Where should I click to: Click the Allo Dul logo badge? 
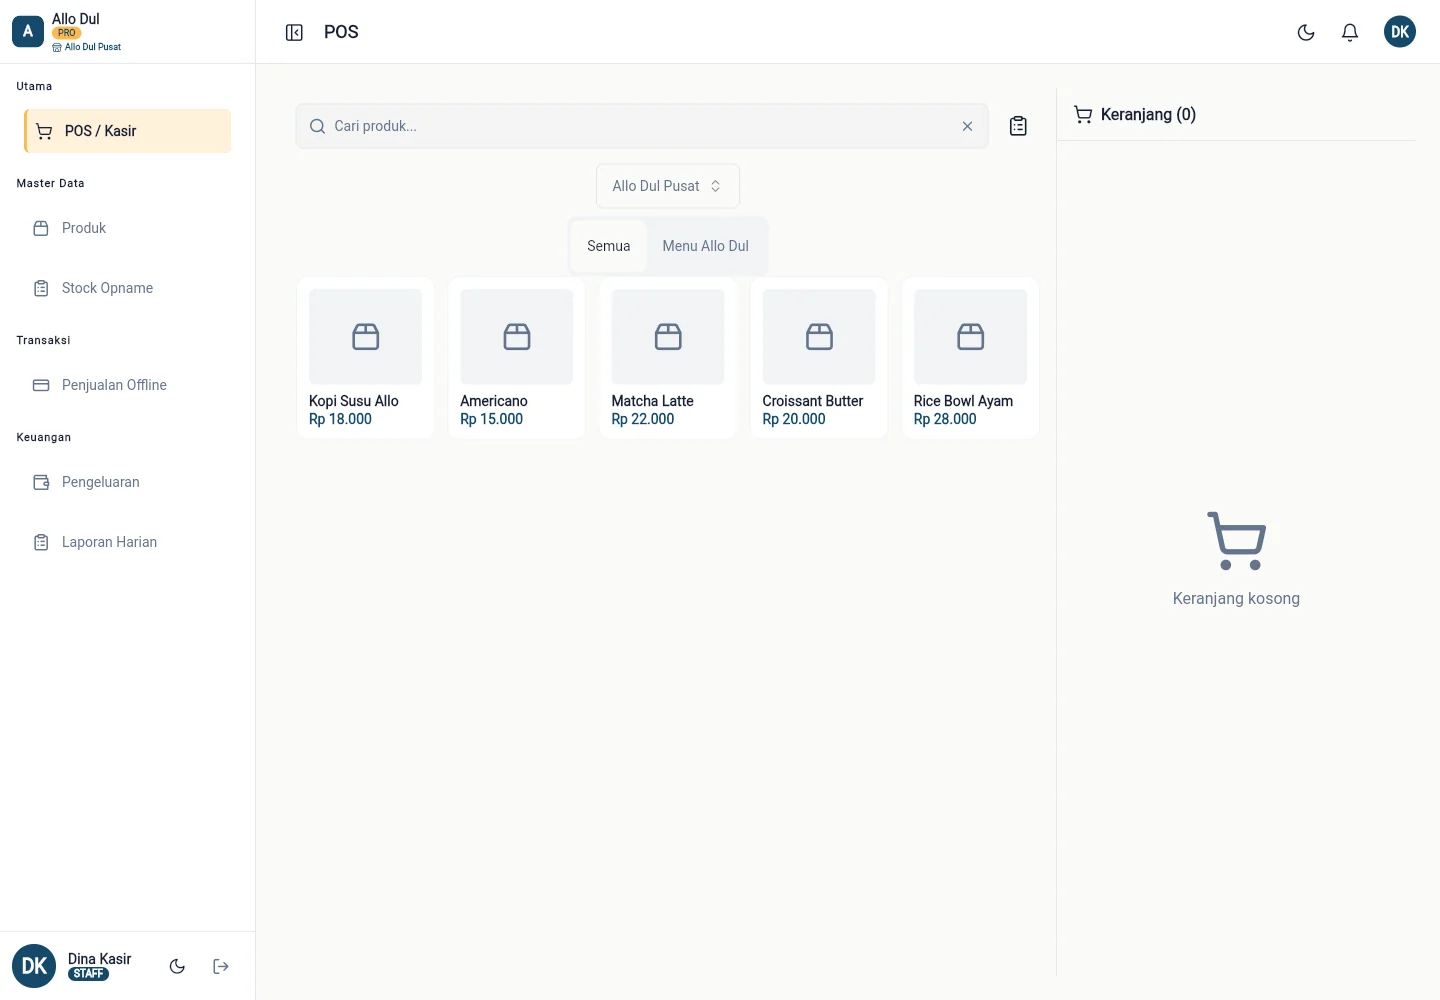[28, 32]
